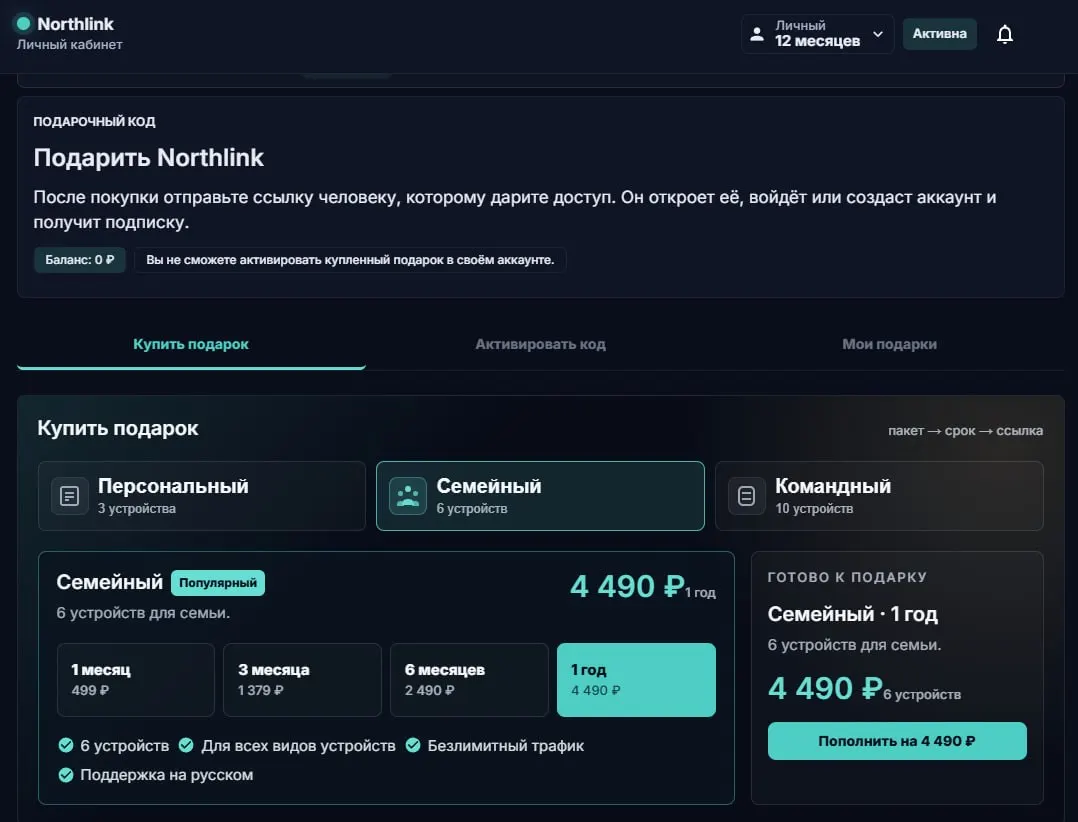1078x822 pixels.
Task: Open the Мои подарки tab
Action: [889, 344]
